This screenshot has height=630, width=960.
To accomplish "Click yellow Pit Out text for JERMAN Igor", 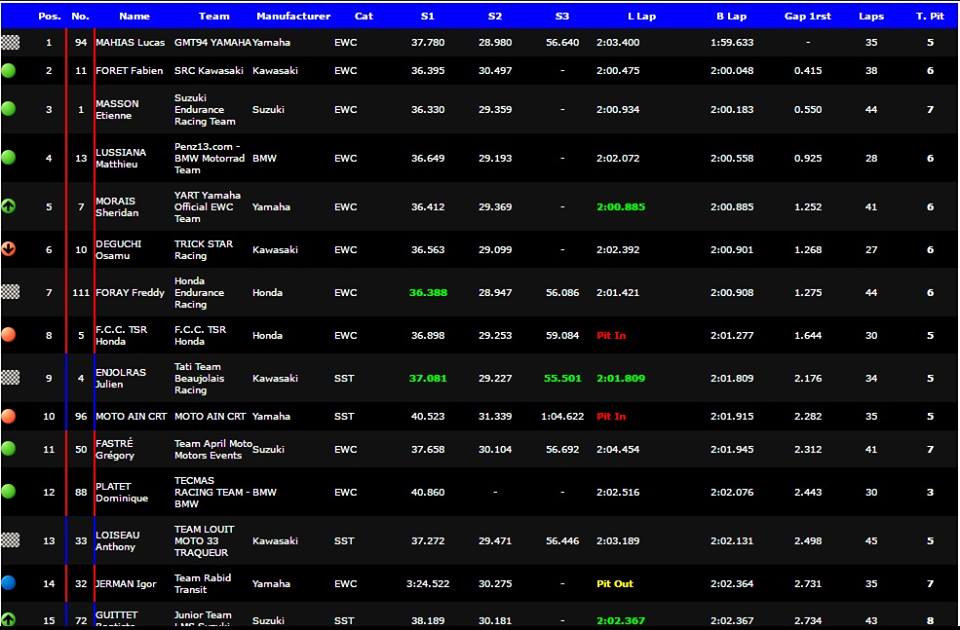I will 614,584.
